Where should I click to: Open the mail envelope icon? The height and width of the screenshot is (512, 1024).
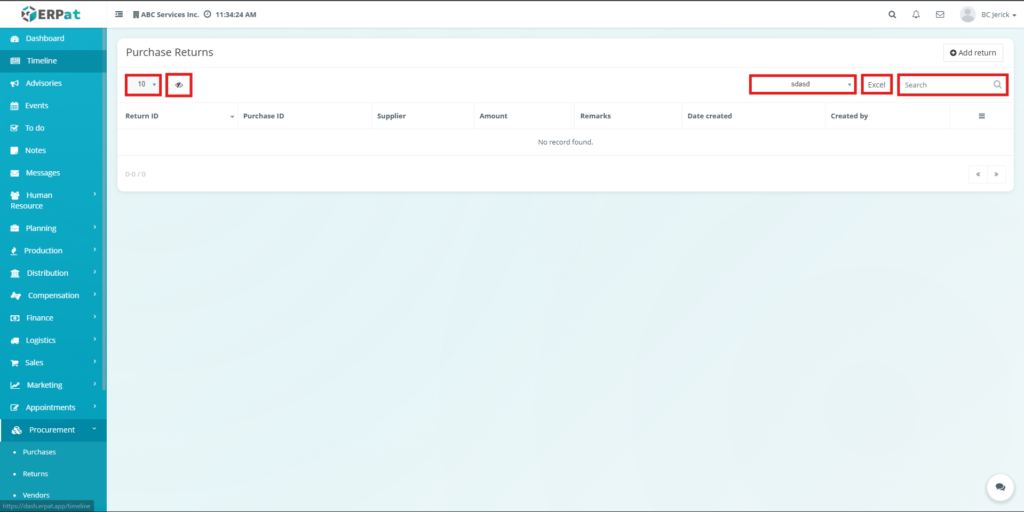coord(940,15)
